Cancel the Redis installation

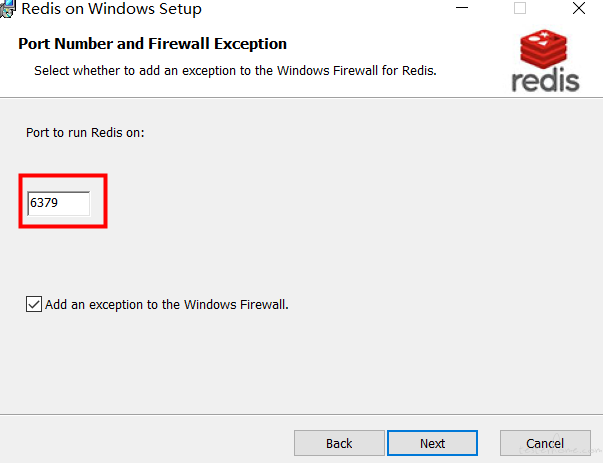[545, 443]
